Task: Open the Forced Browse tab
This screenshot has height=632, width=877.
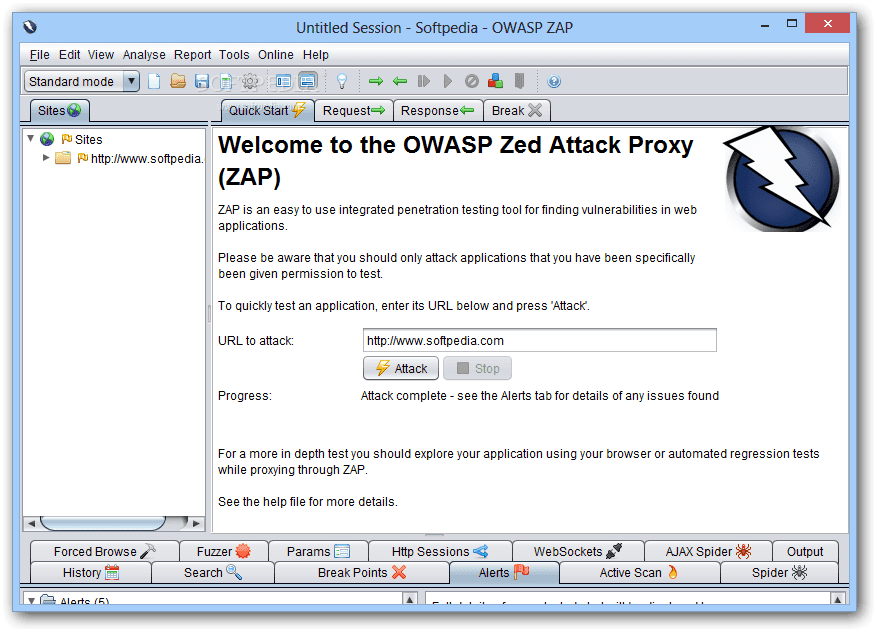Action: (105, 551)
